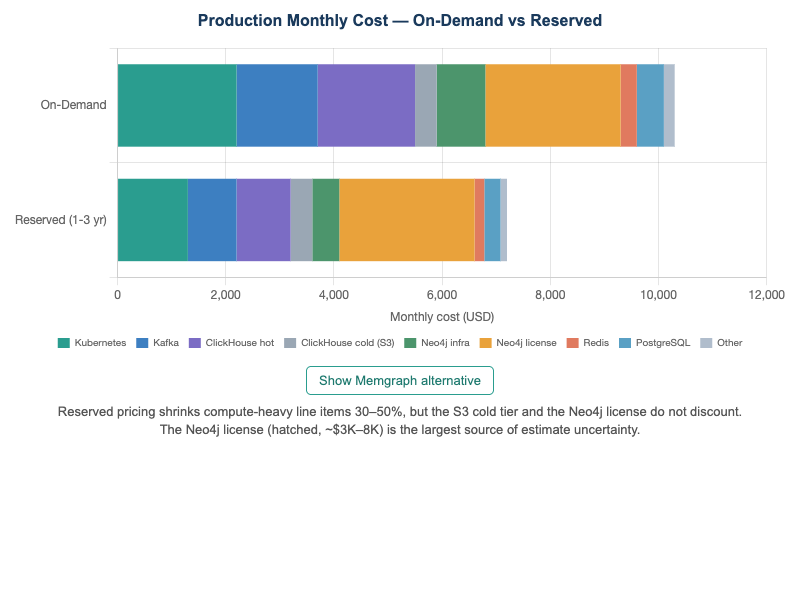The width and height of the screenshot is (800, 600).
Task: Click the 10,000 x-axis tick label
Action: click(x=658, y=295)
